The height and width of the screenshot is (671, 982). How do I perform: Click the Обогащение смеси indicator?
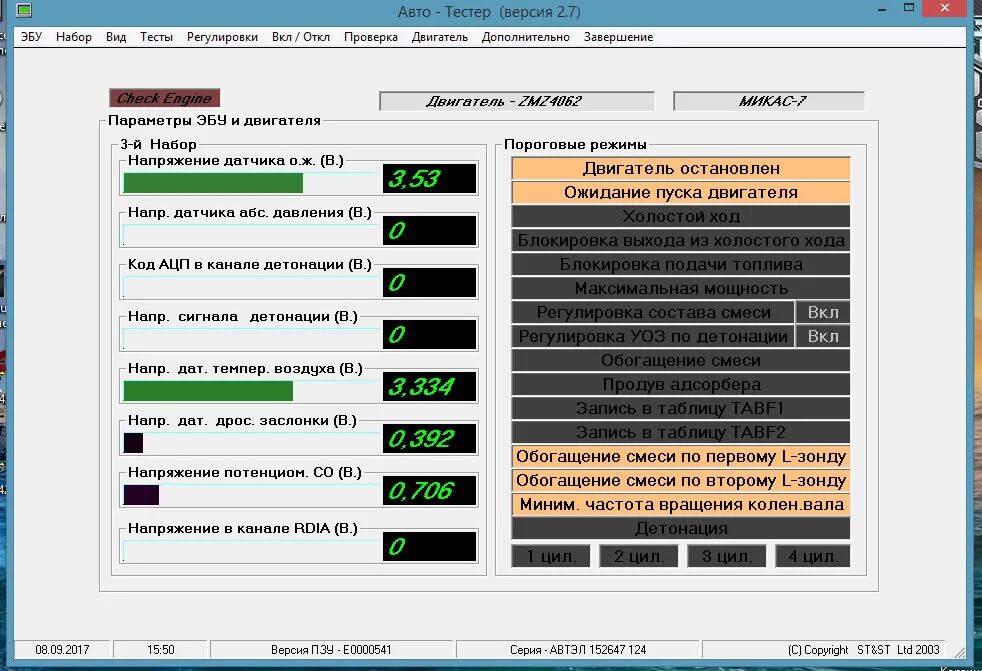[x=681, y=360]
